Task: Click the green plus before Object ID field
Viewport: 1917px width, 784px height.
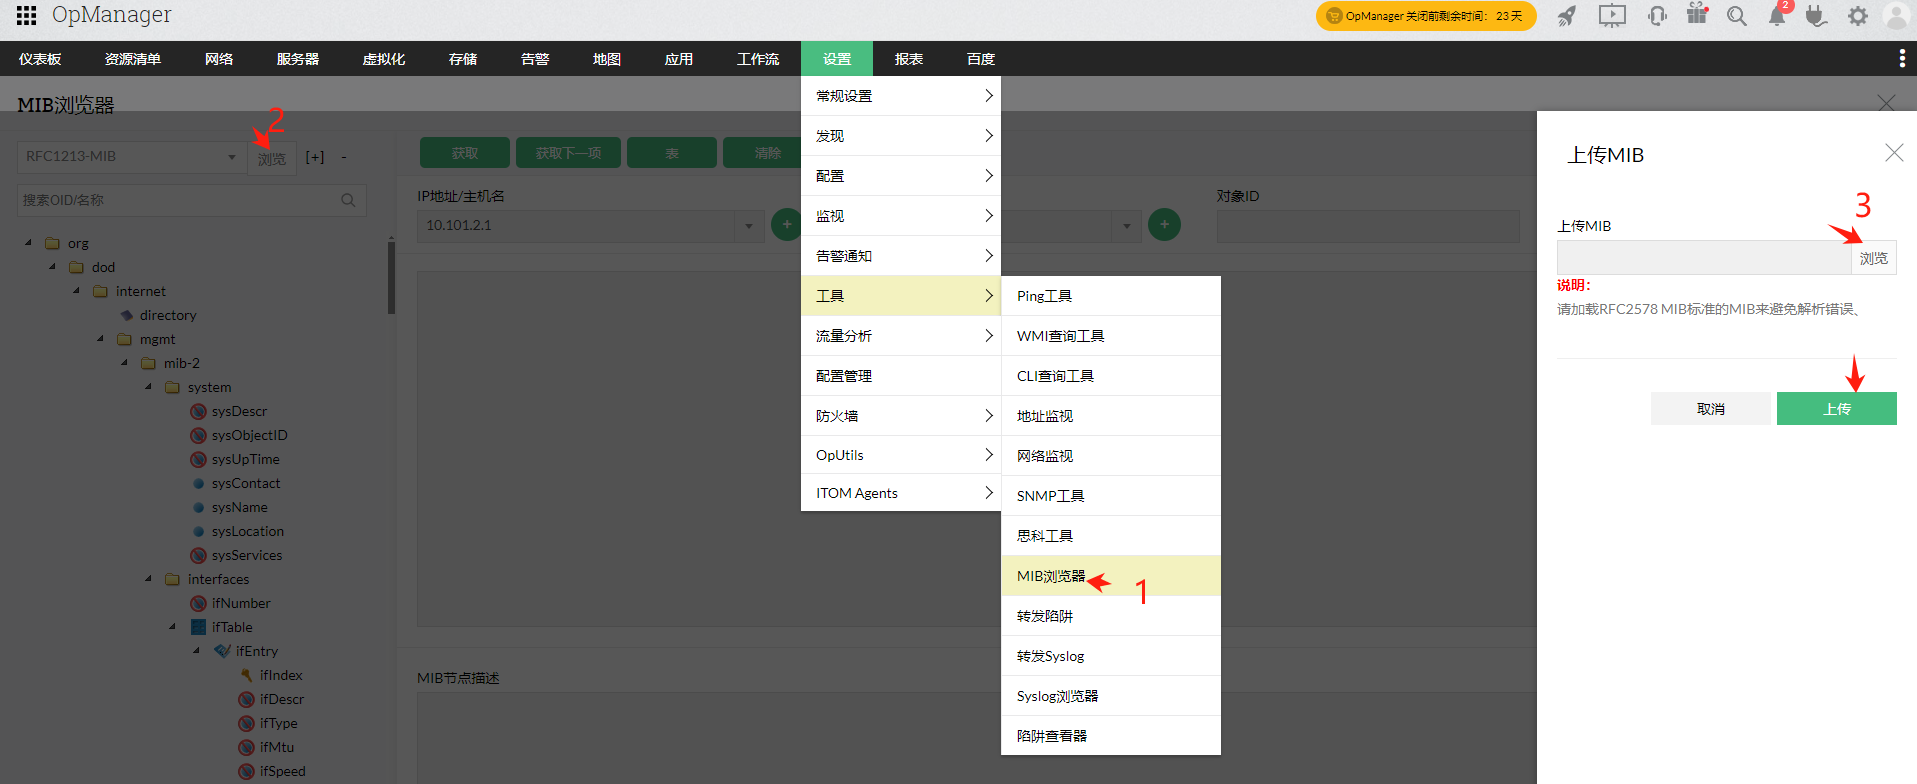Action: (1164, 225)
